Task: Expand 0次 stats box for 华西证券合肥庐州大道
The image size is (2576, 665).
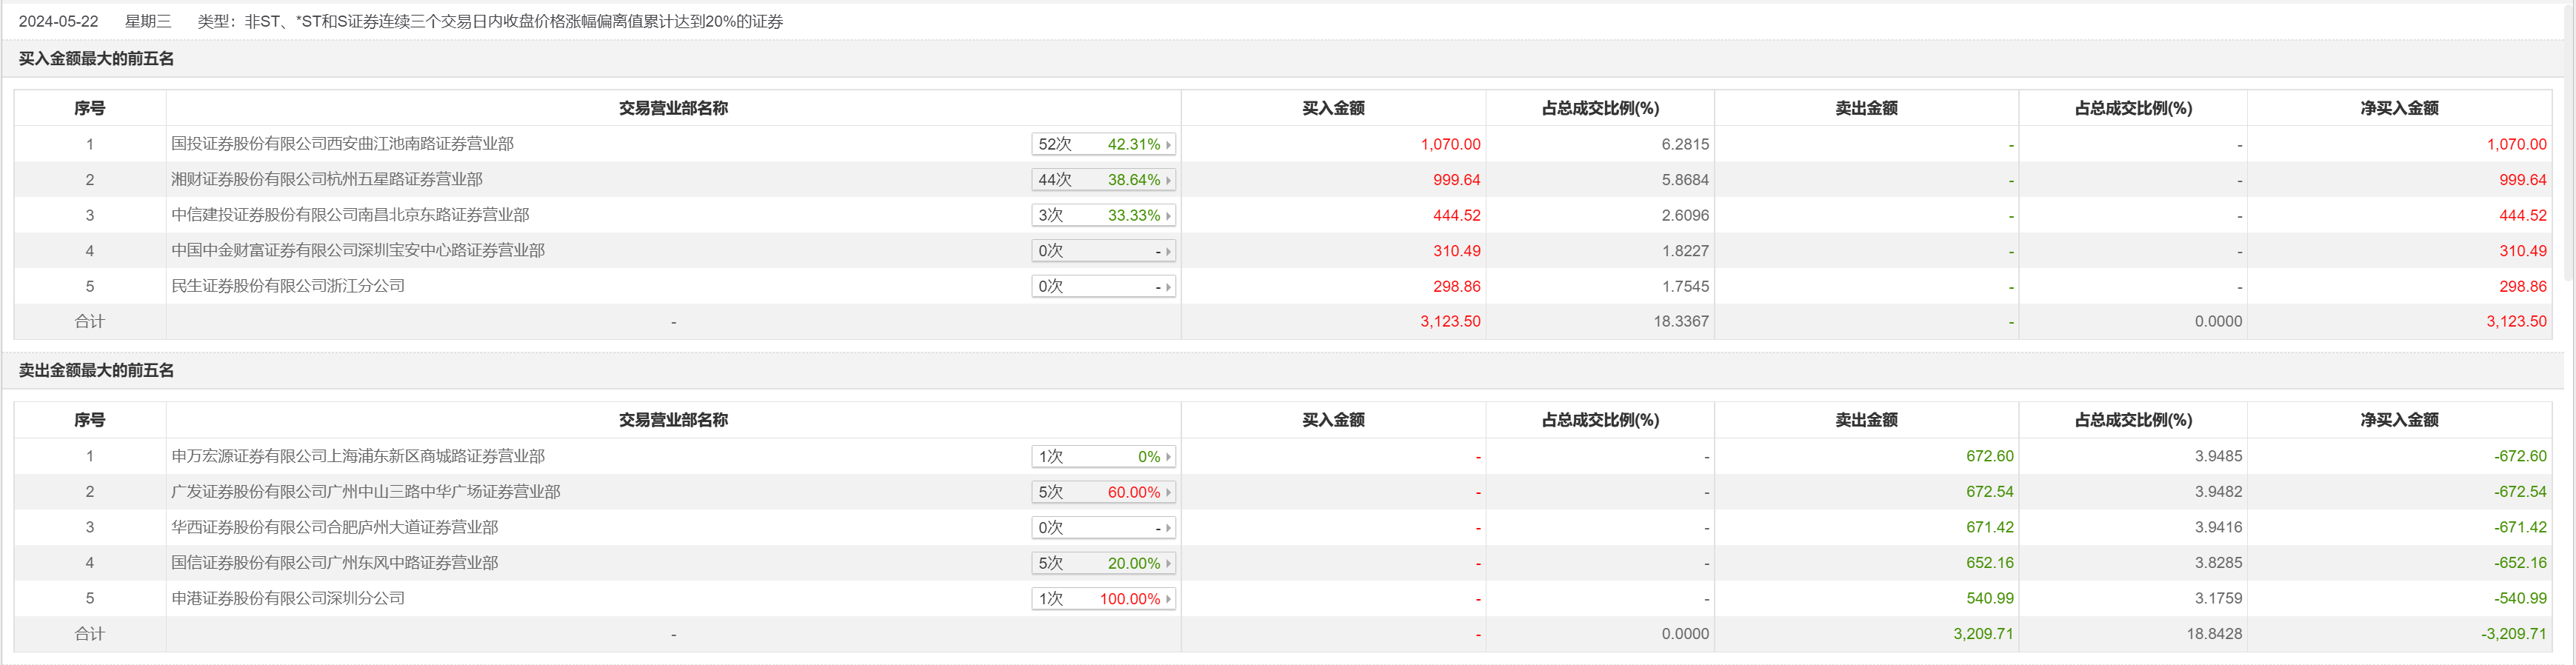Action: pyautogui.click(x=1103, y=528)
